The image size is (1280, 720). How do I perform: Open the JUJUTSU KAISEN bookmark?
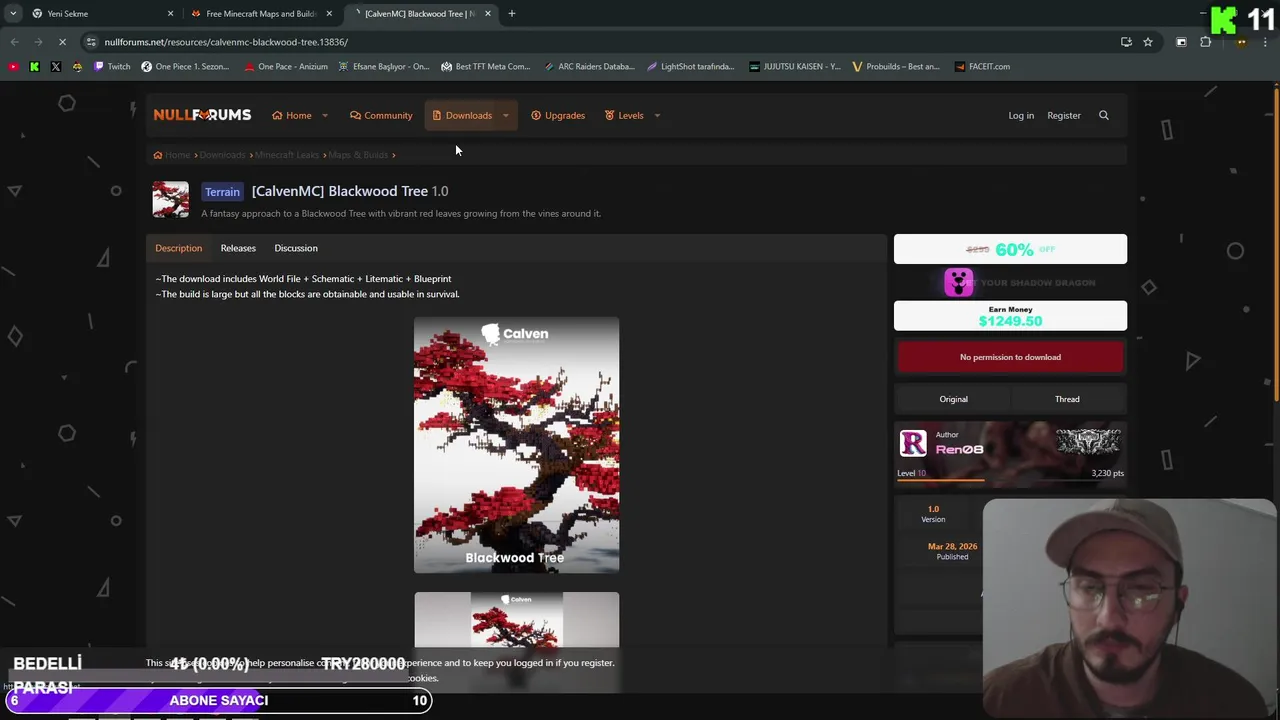coord(795,67)
